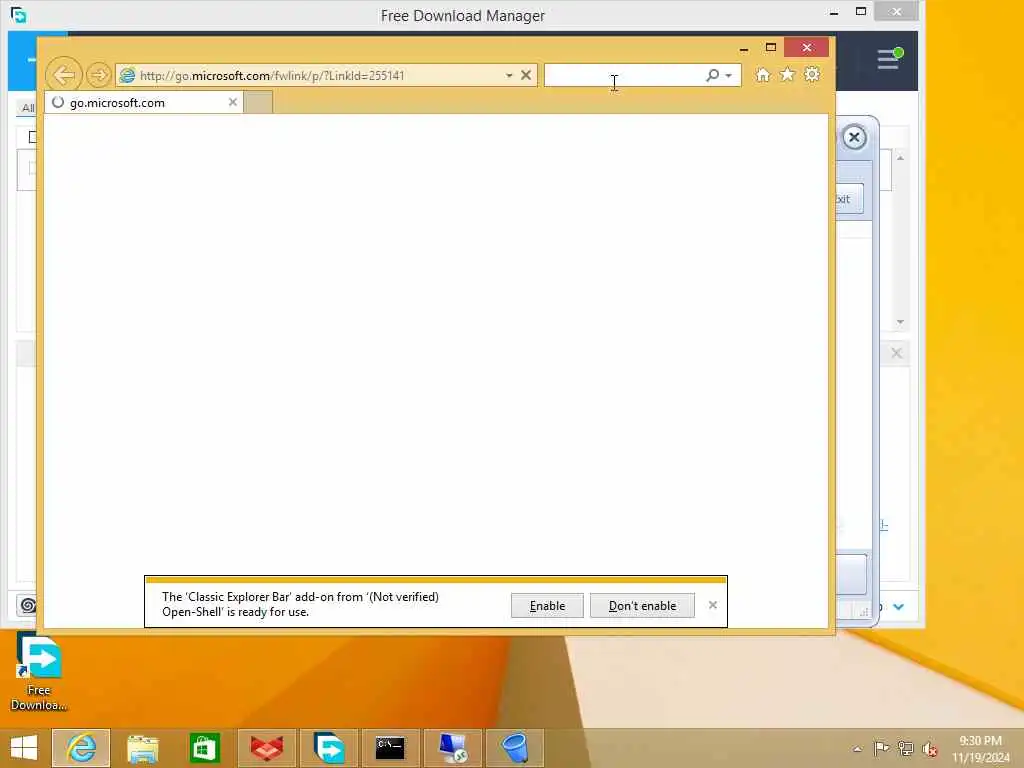Open the Home page icon

(x=762, y=75)
